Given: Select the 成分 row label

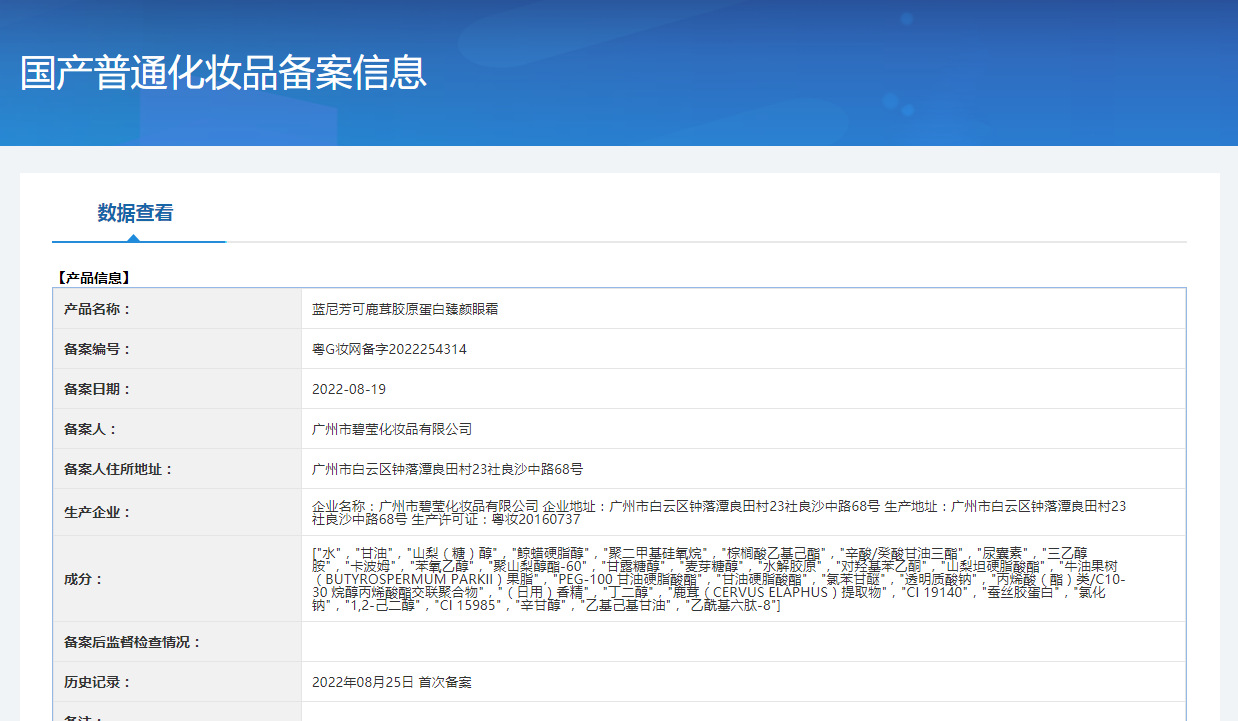Looking at the screenshot, I should (x=84, y=579).
